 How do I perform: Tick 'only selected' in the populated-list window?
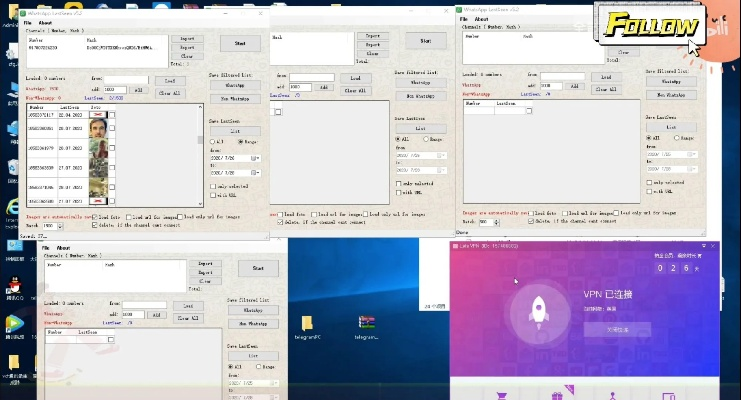[x=212, y=185]
